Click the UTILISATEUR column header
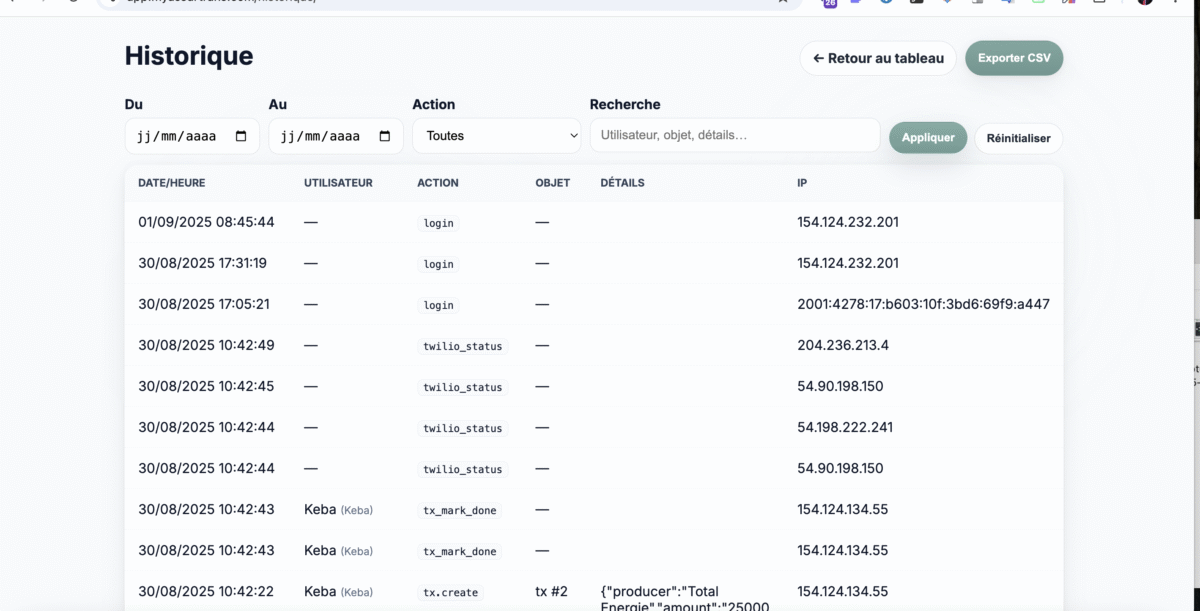The image size is (1200, 611). 338,183
